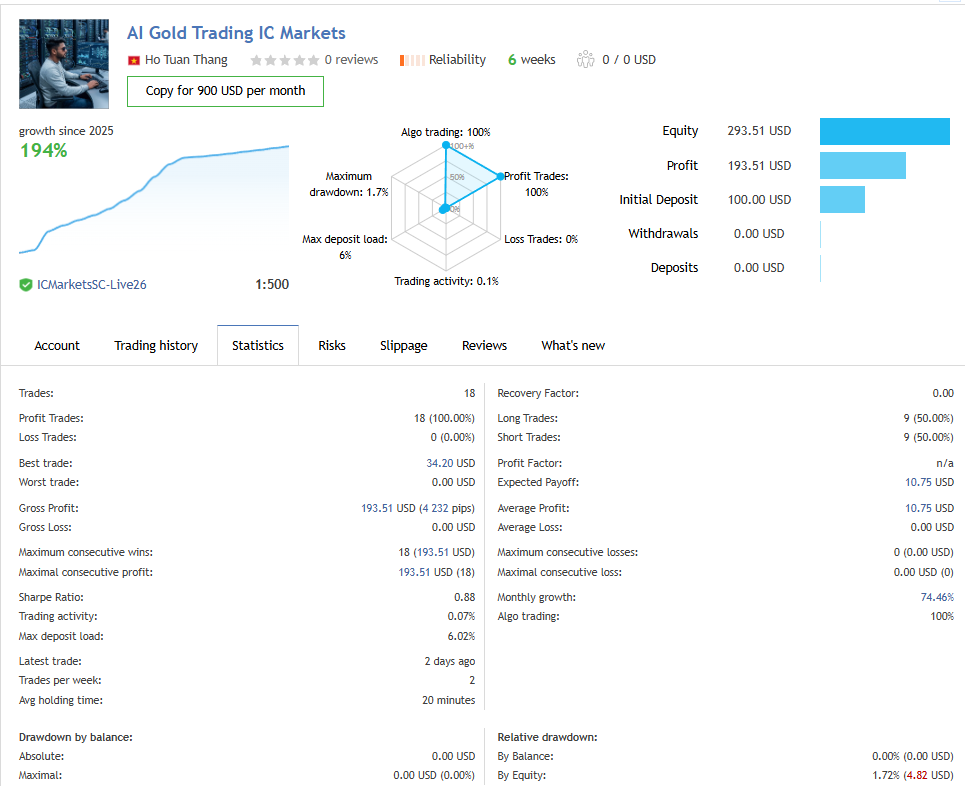Click the Profit light-blue bar indicator
The height and width of the screenshot is (786, 965).
[862, 165]
